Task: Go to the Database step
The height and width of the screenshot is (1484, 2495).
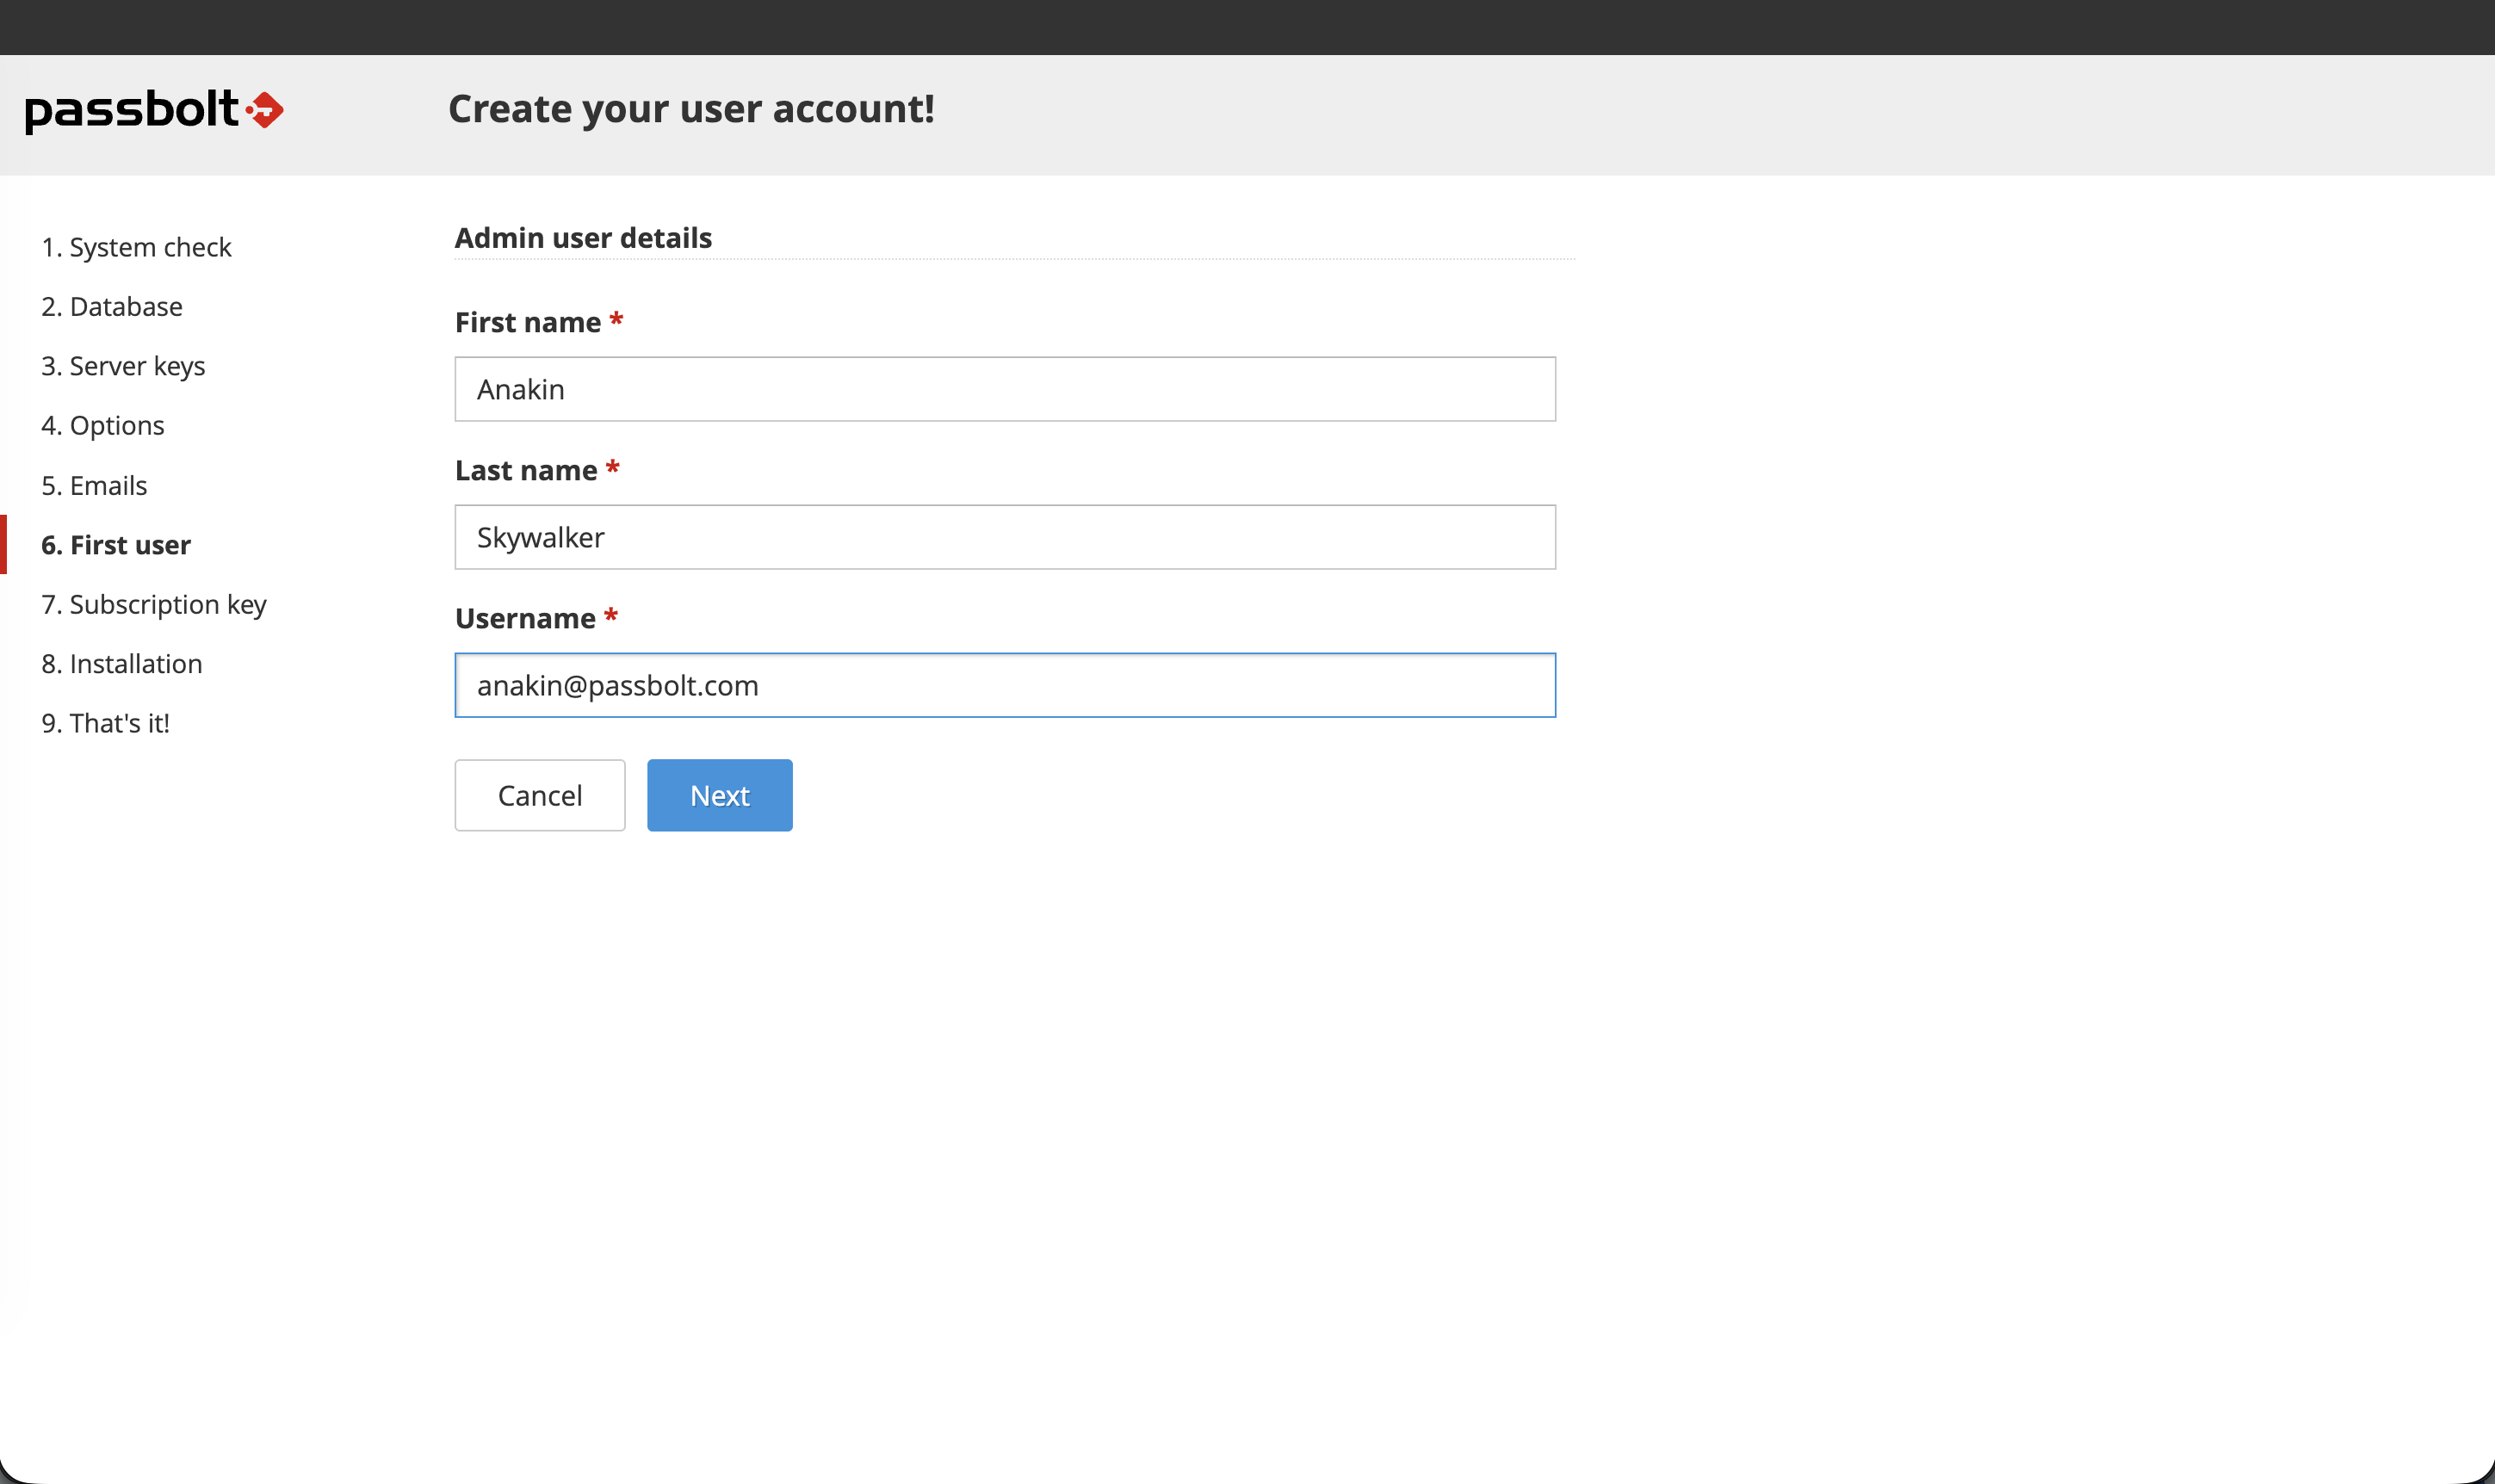Action: click(112, 306)
